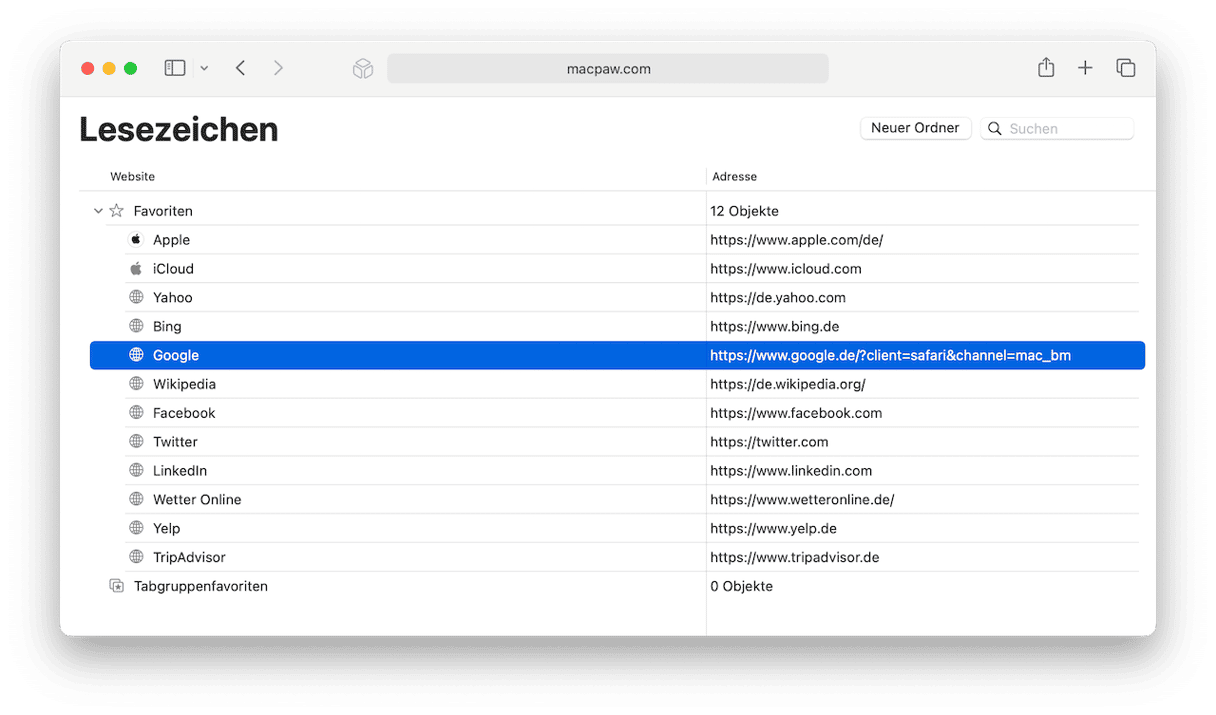Go back with the back arrow
Viewport: 1216px width, 715px height.
[240, 68]
